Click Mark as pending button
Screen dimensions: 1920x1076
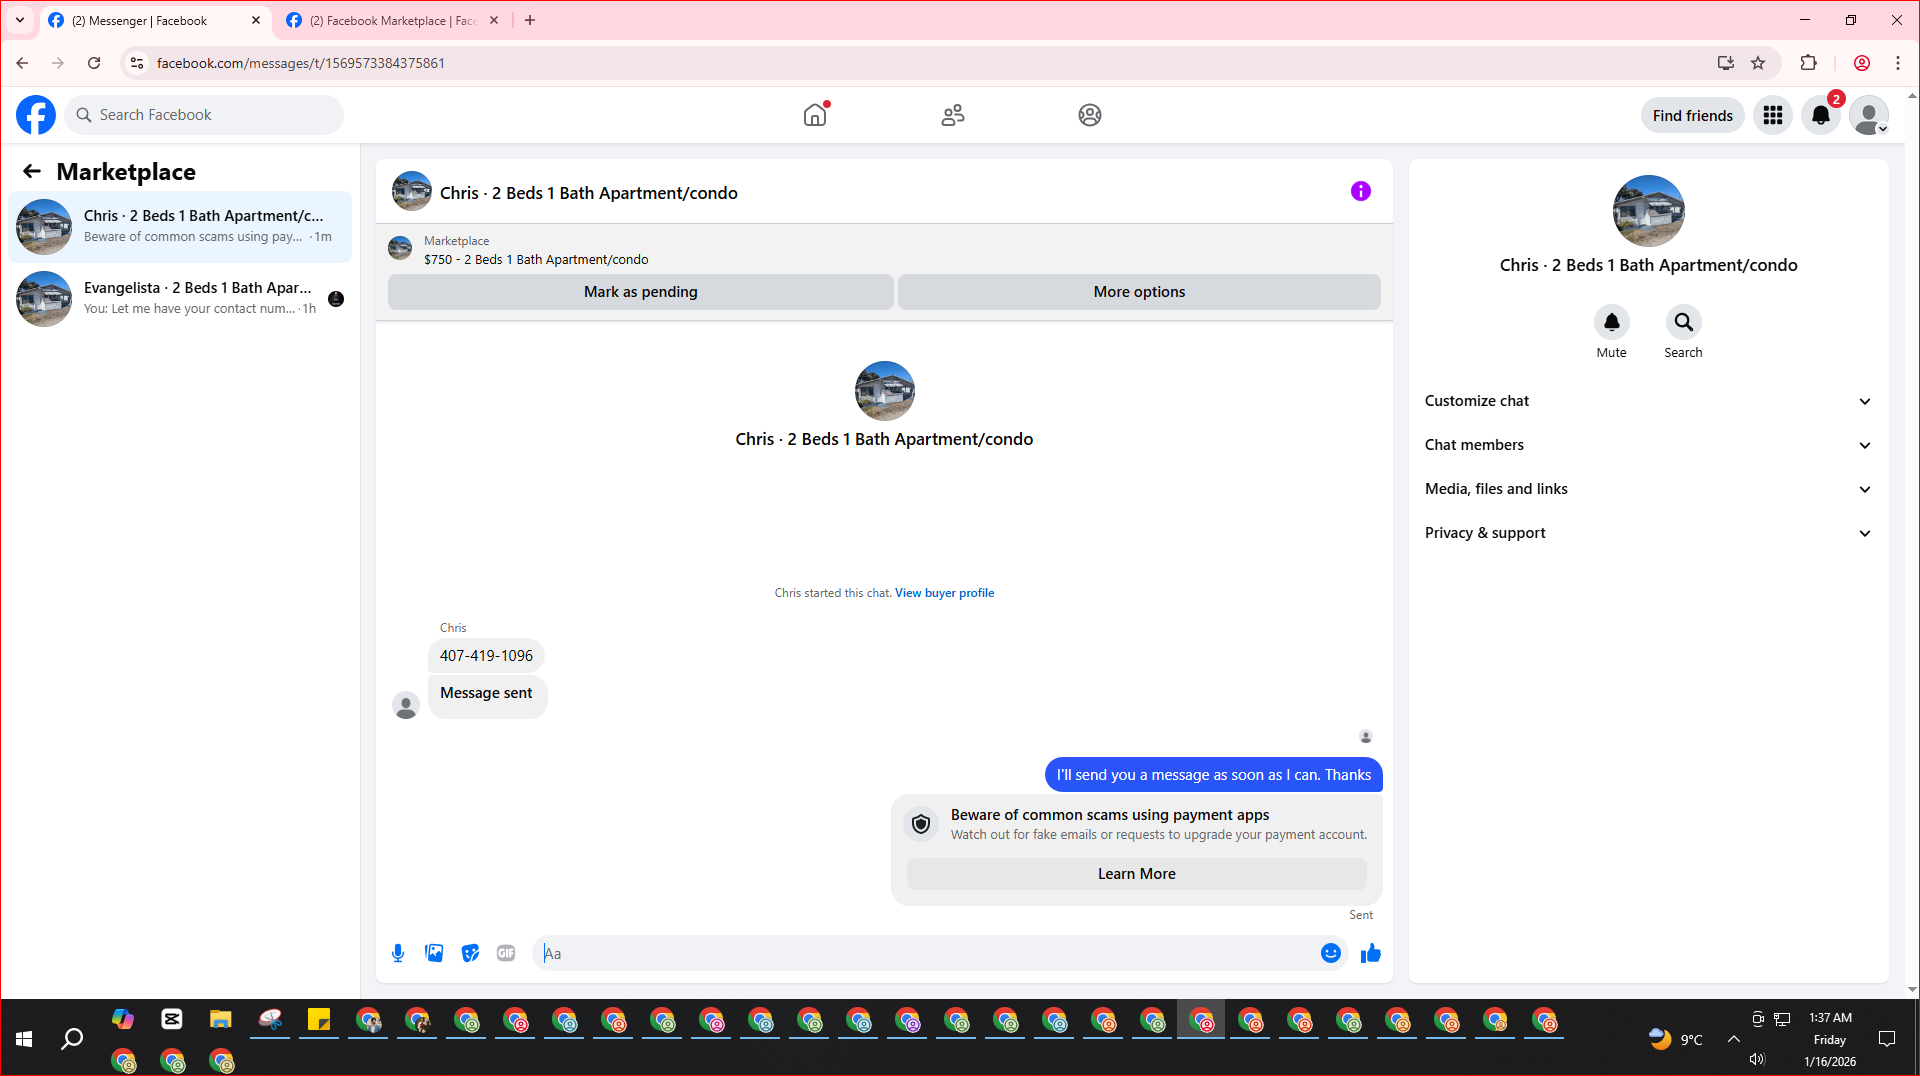641,292
